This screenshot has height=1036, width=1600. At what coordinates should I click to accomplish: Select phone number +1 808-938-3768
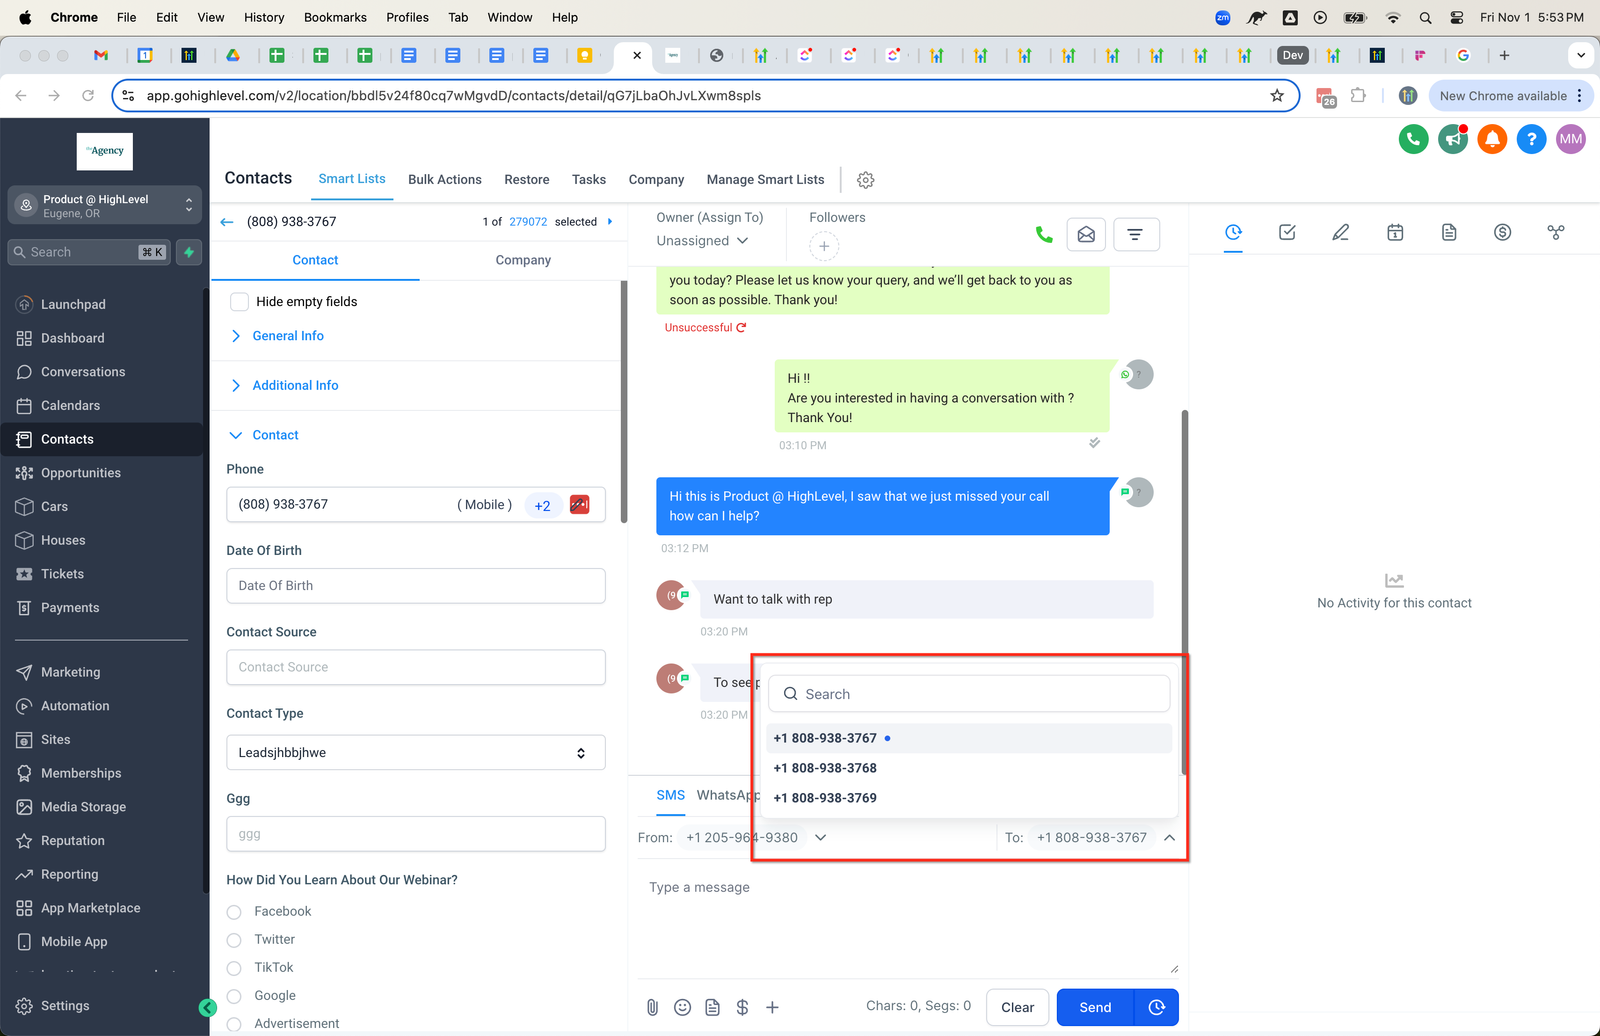(825, 768)
